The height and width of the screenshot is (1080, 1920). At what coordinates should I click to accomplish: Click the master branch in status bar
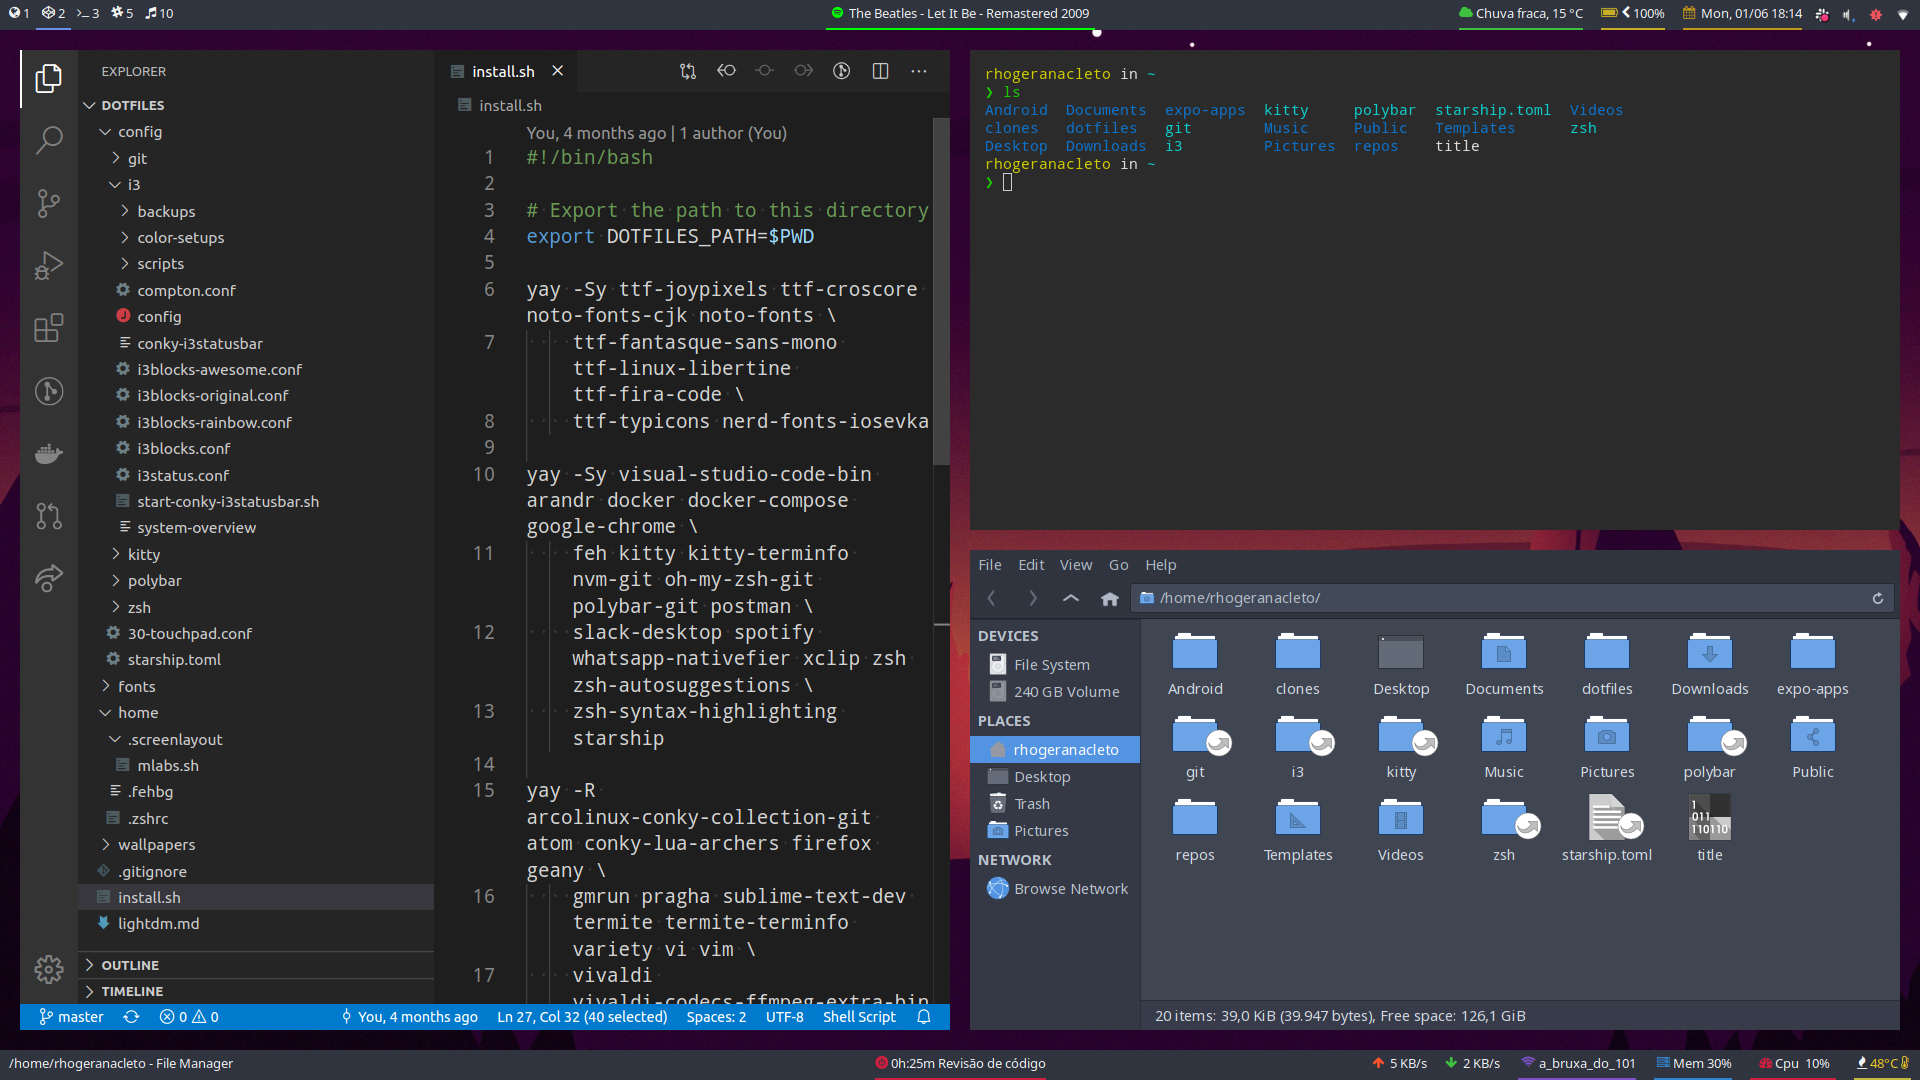tap(71, 1017)
